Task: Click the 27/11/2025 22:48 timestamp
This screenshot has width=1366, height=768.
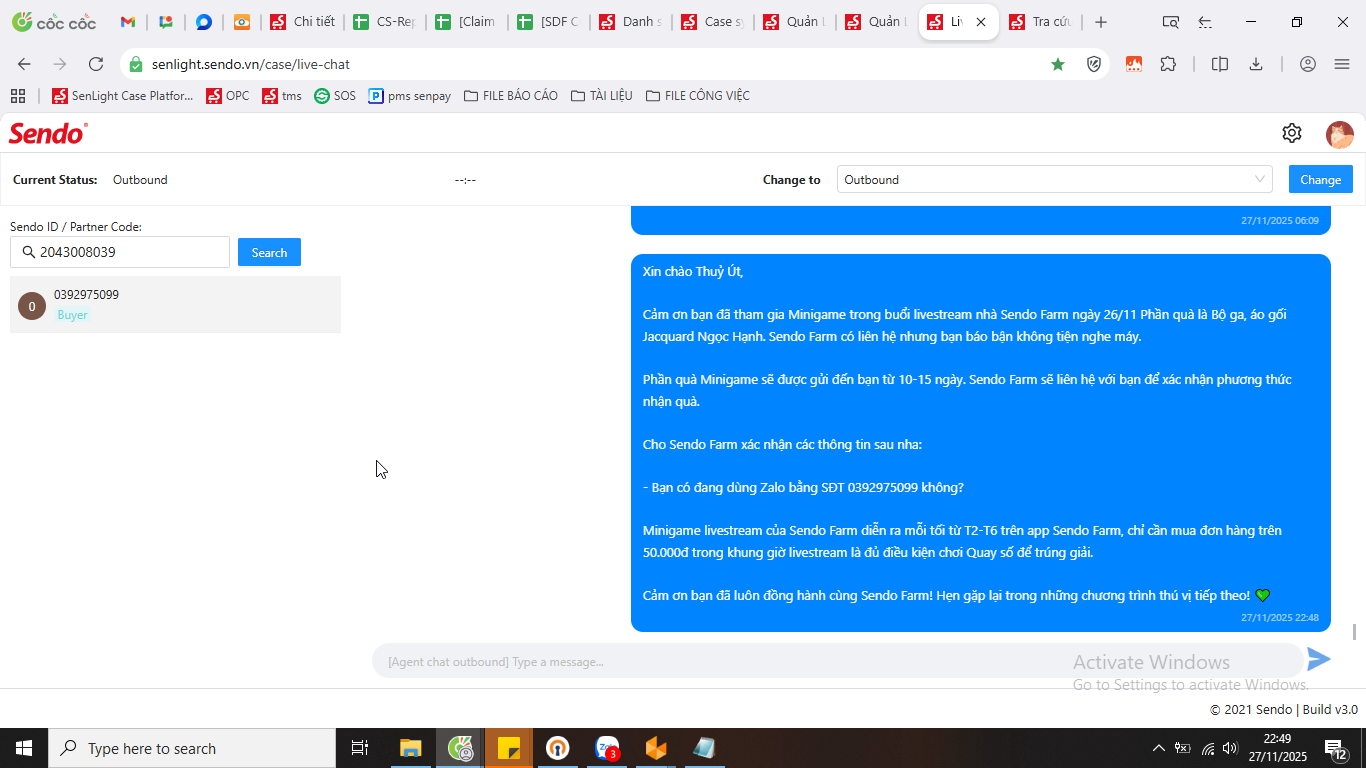Action: [x=1280, y=618]
